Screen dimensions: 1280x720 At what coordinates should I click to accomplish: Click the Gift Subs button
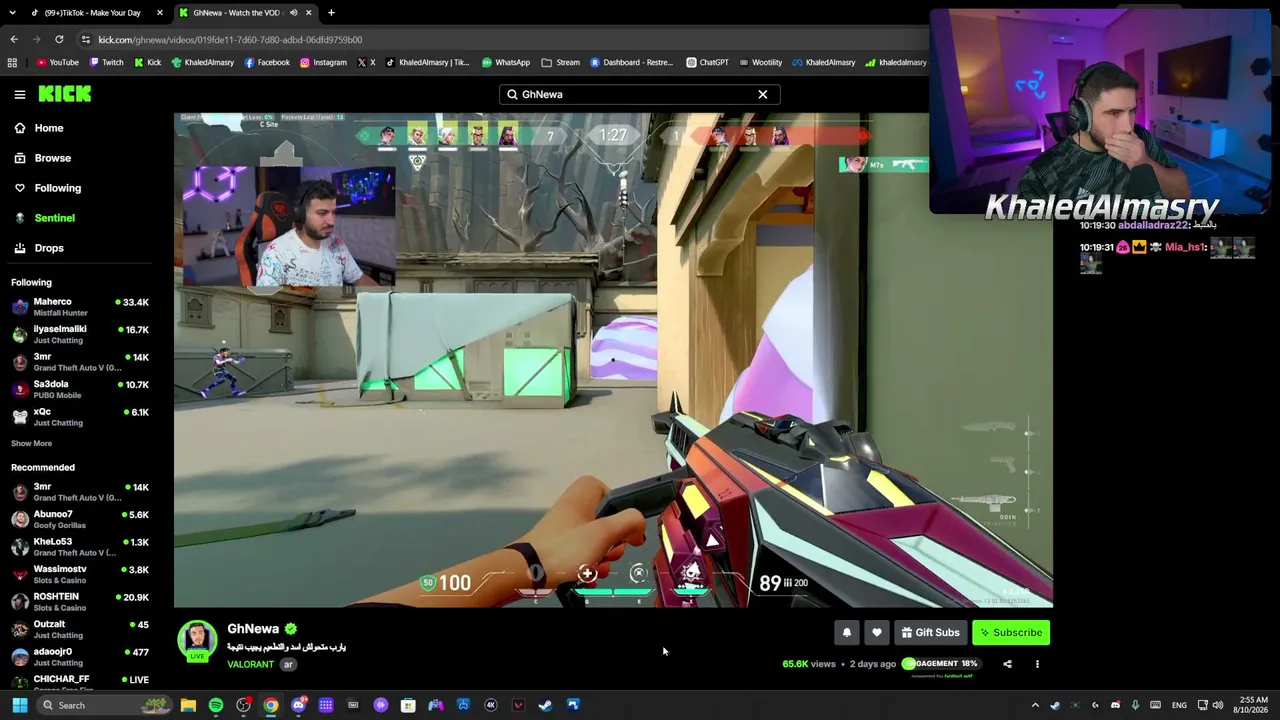tap(930, 632)
